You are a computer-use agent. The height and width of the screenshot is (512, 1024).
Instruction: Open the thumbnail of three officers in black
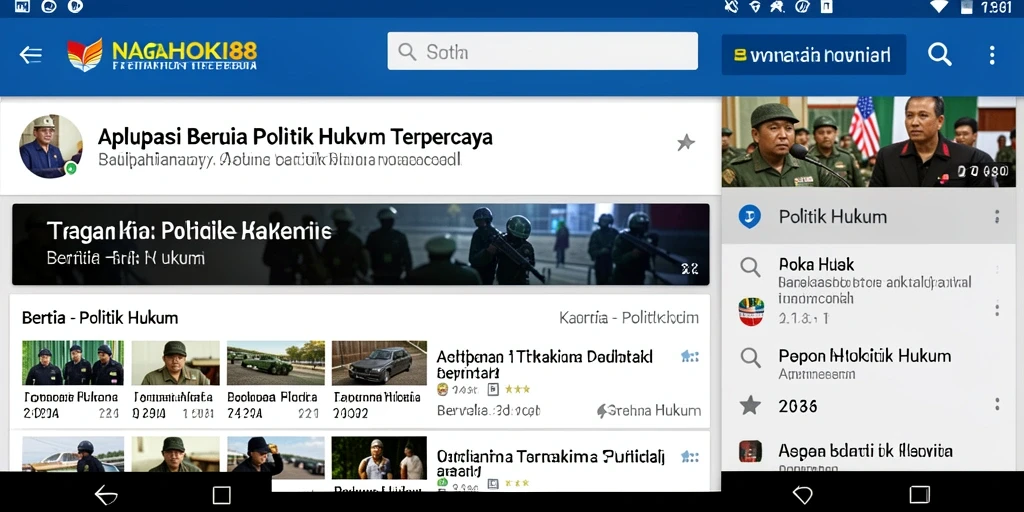click(73, 362)
